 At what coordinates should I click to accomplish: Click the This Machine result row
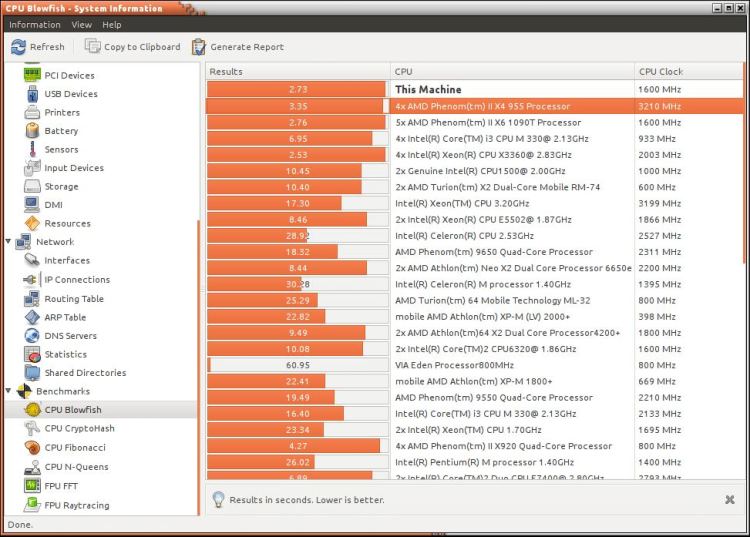pyautogui.click(x=474, y=89)
